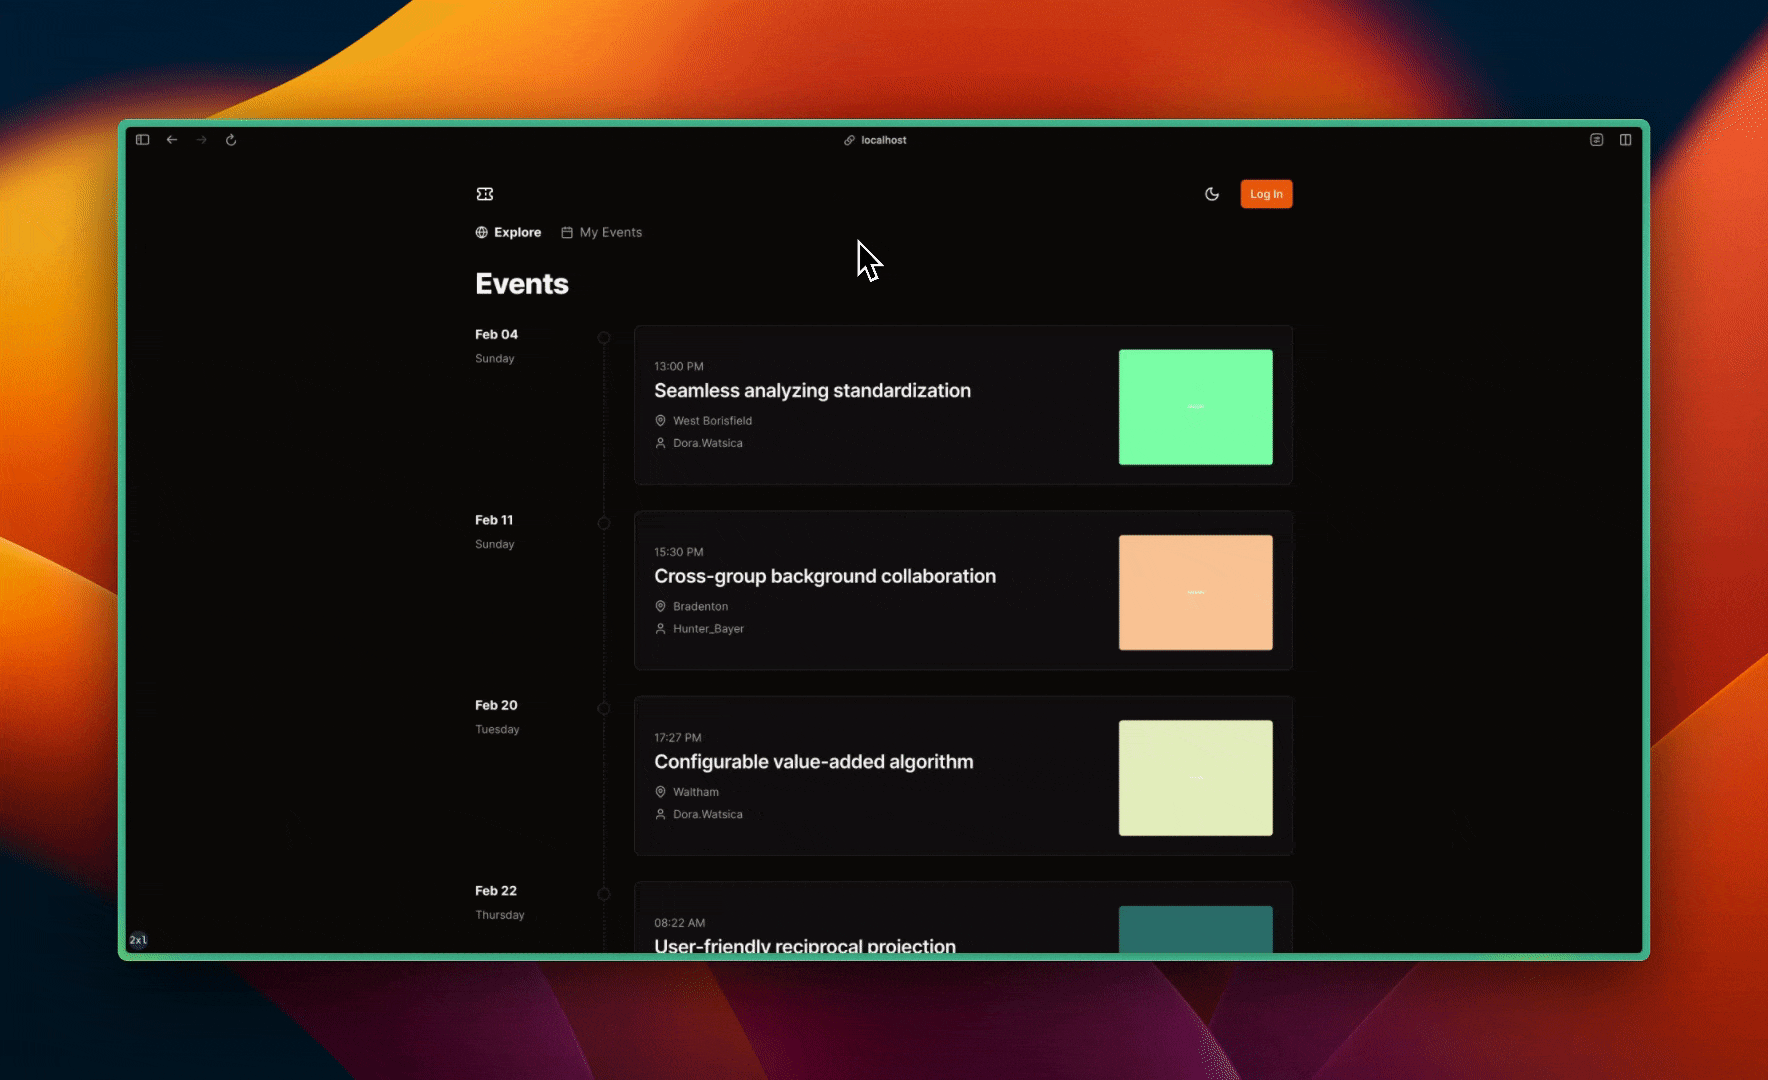
Task: Open the Seamless analyzing standardization event
Action: (x=812, y=391)
